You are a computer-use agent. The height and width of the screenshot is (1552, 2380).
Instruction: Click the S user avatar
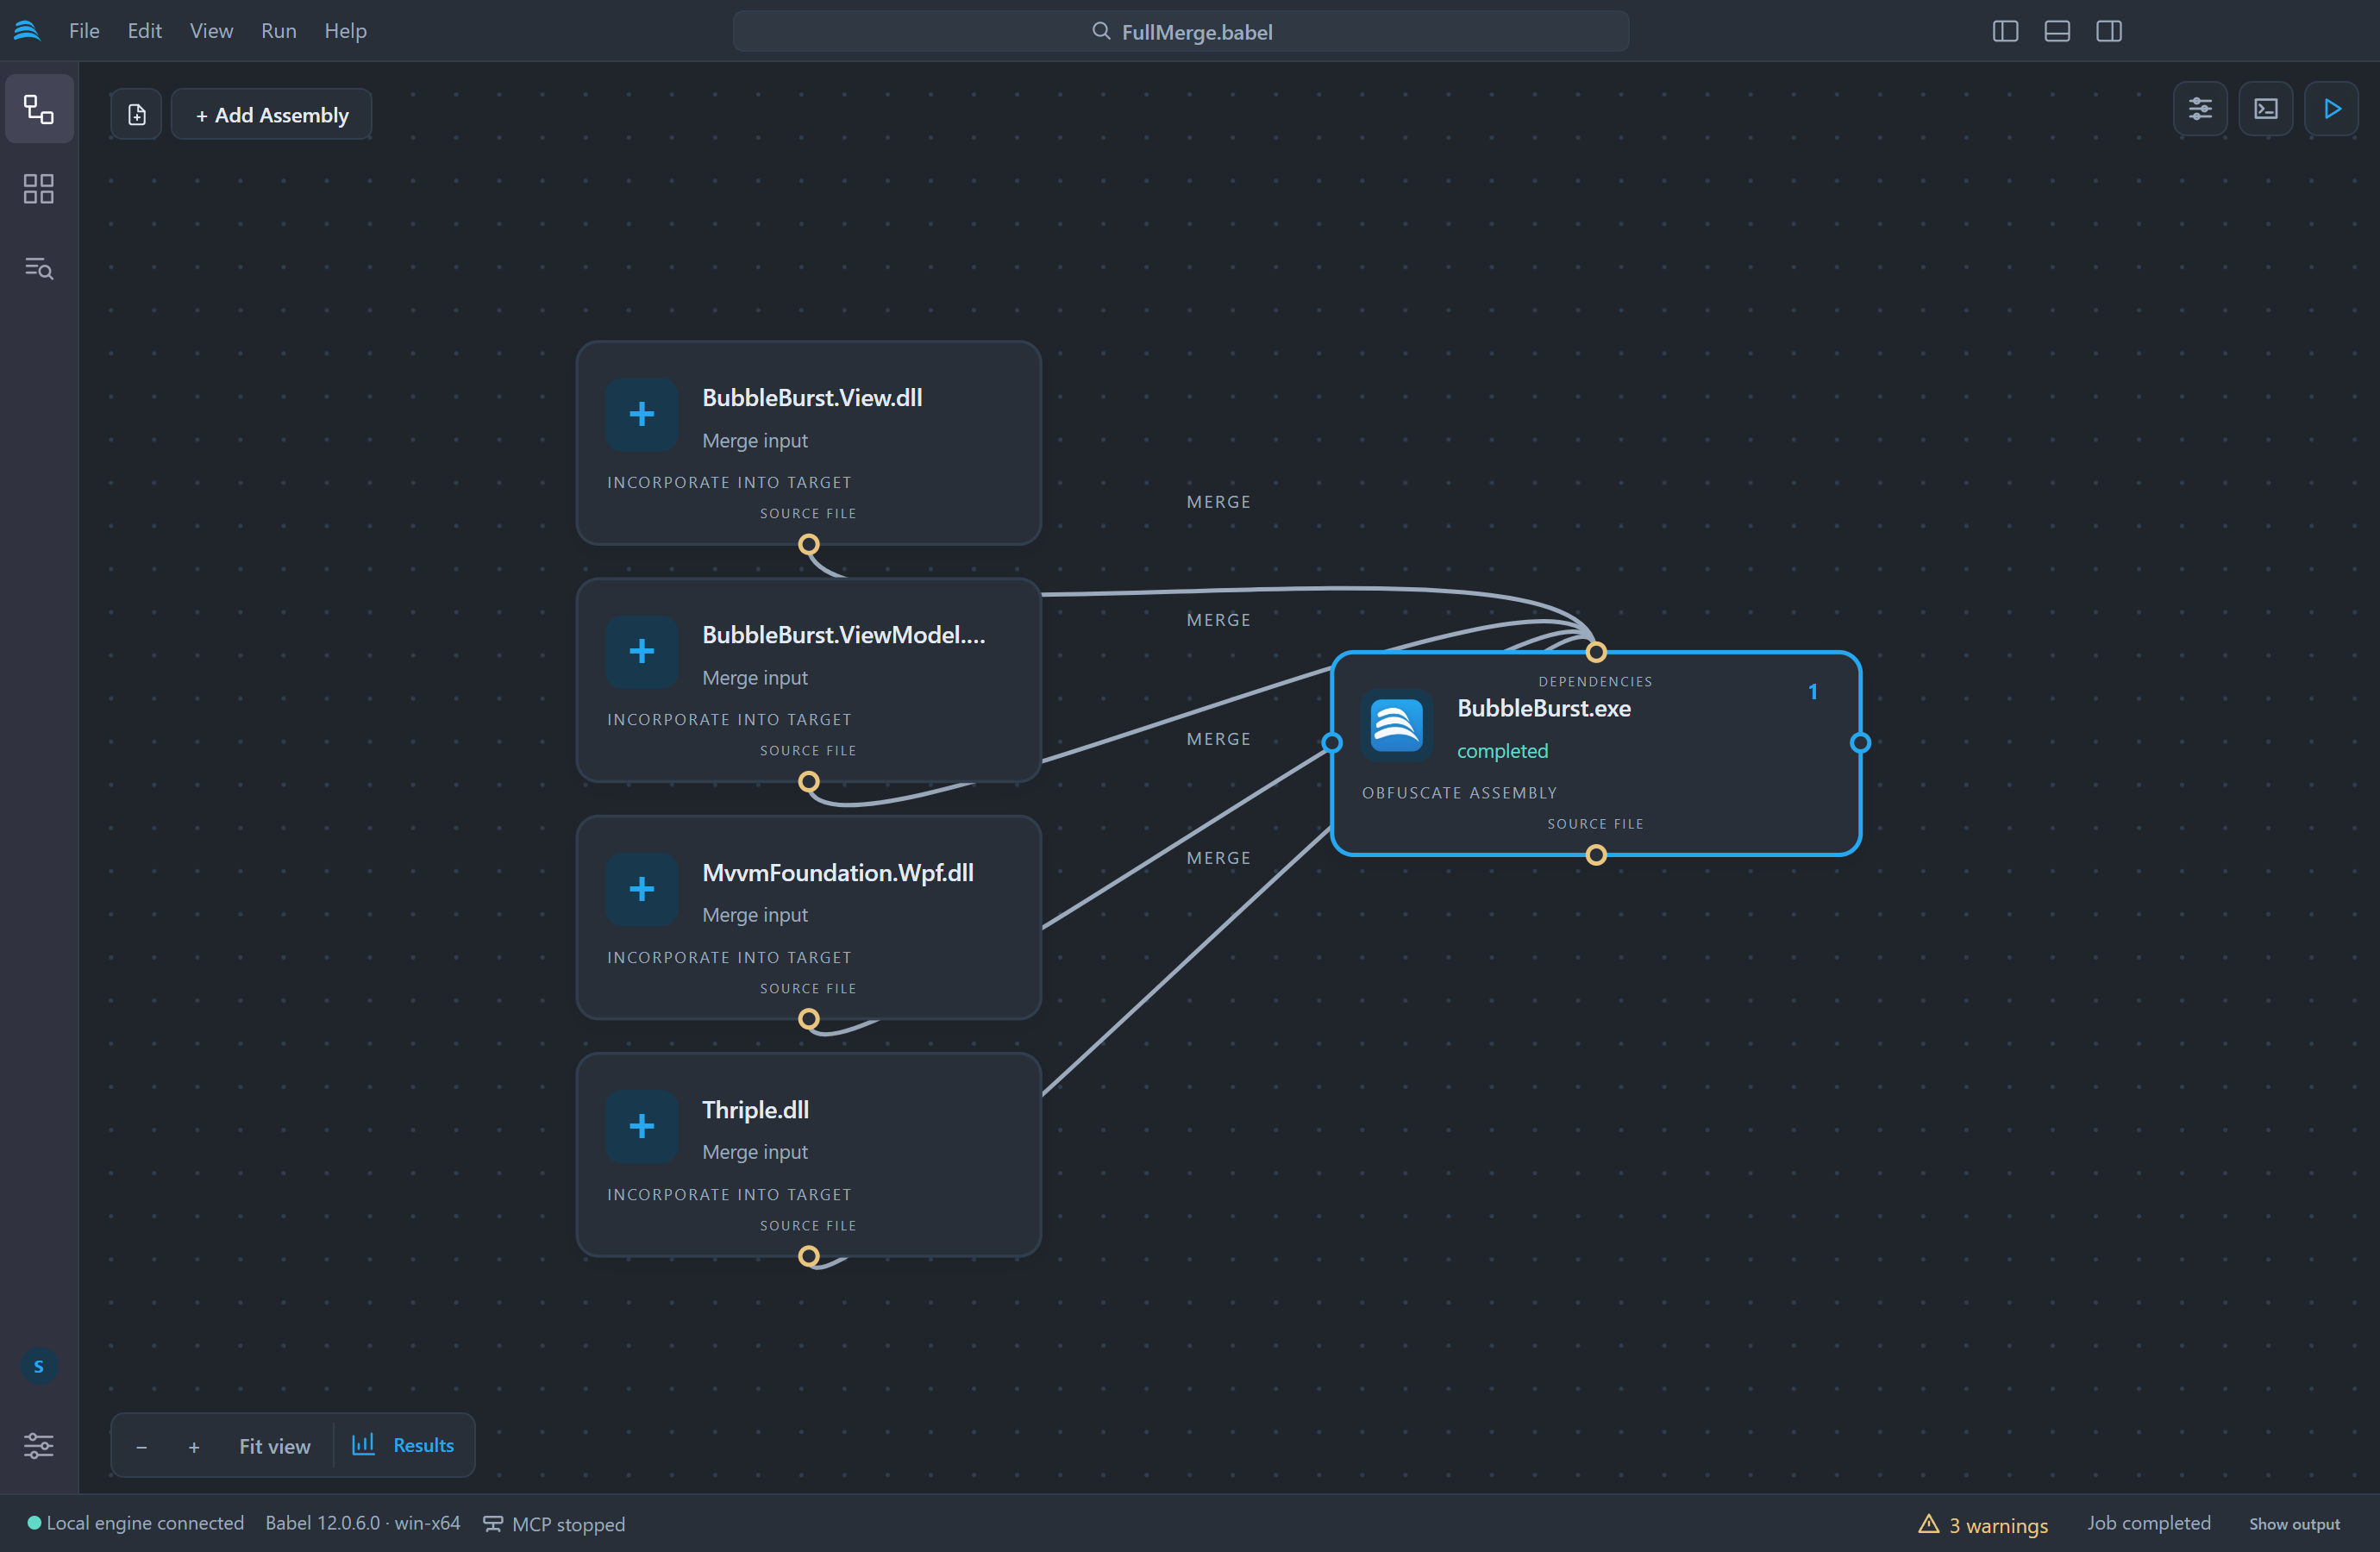point(39,1366)
